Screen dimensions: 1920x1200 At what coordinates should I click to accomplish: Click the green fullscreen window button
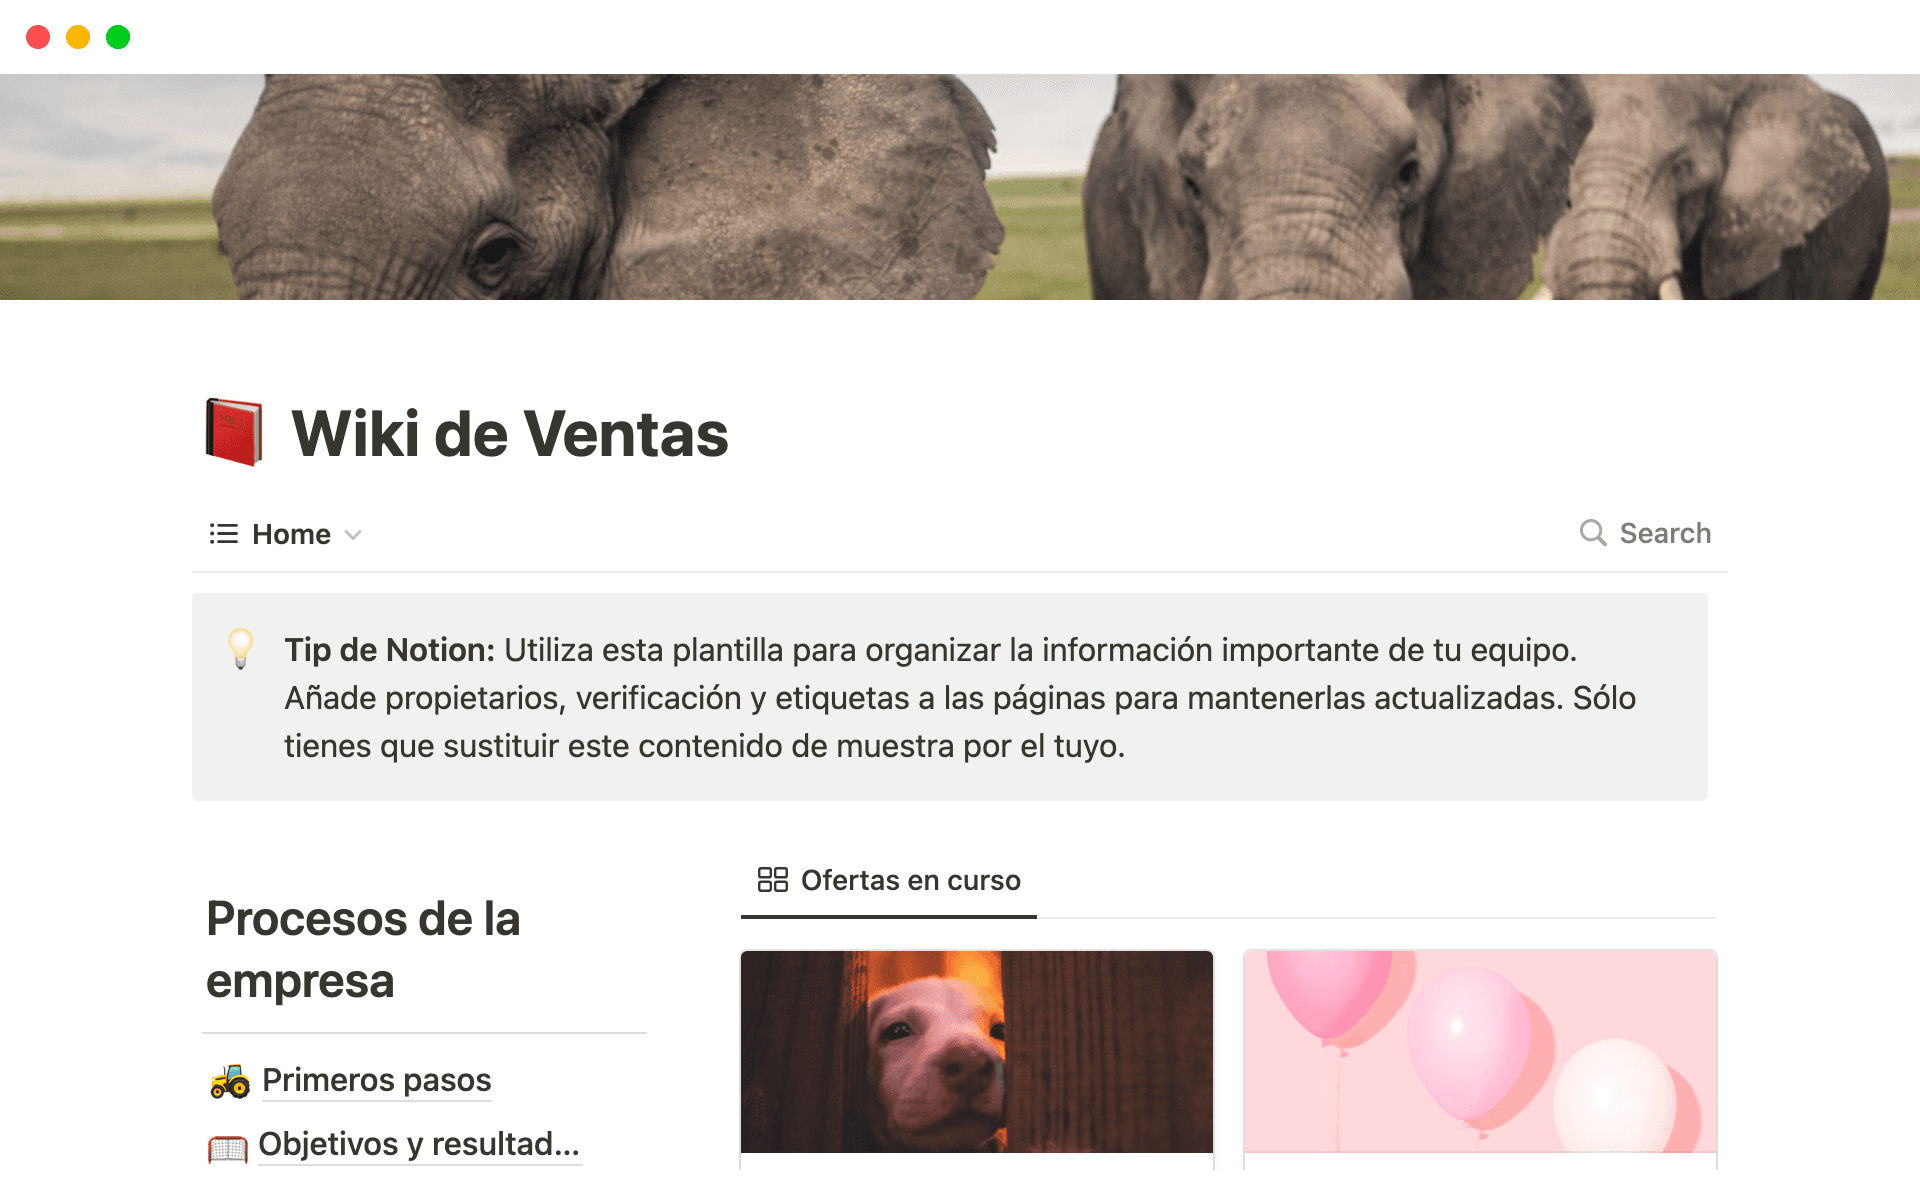click(x=118, y=37)
